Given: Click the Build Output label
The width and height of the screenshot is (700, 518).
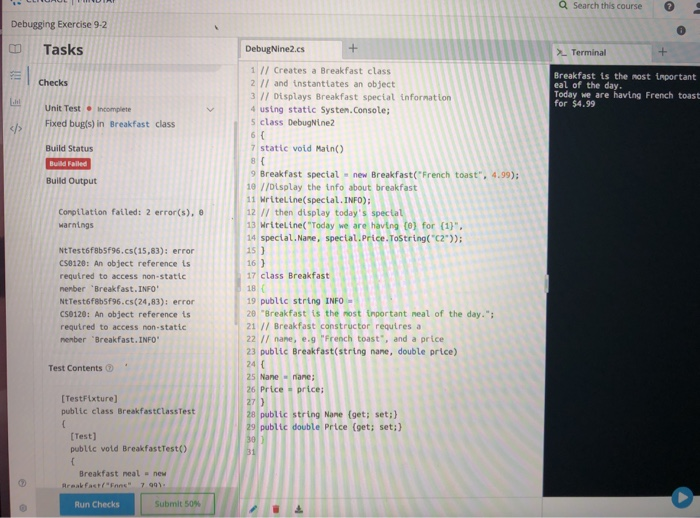Looking at the screenshot, I should (x=71, y=181).
